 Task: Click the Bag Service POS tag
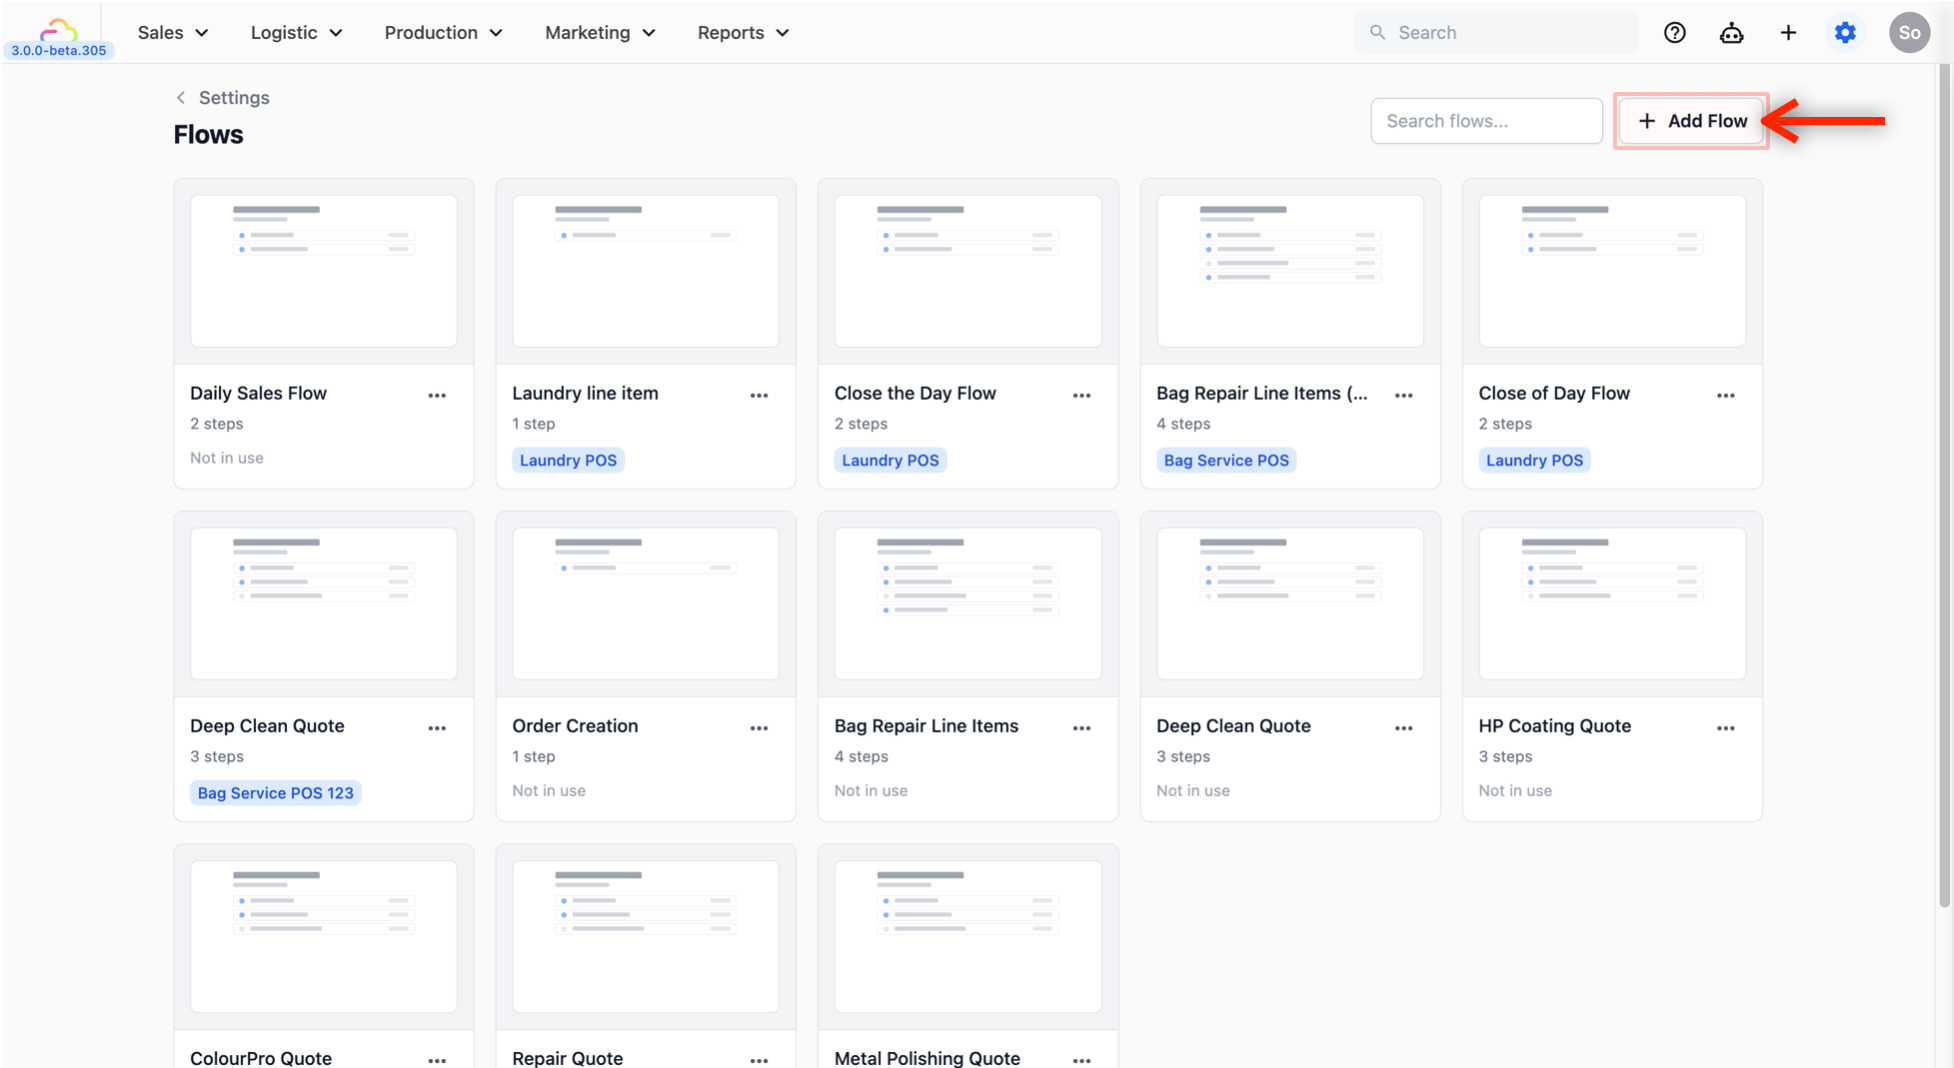pos(1226,460)
